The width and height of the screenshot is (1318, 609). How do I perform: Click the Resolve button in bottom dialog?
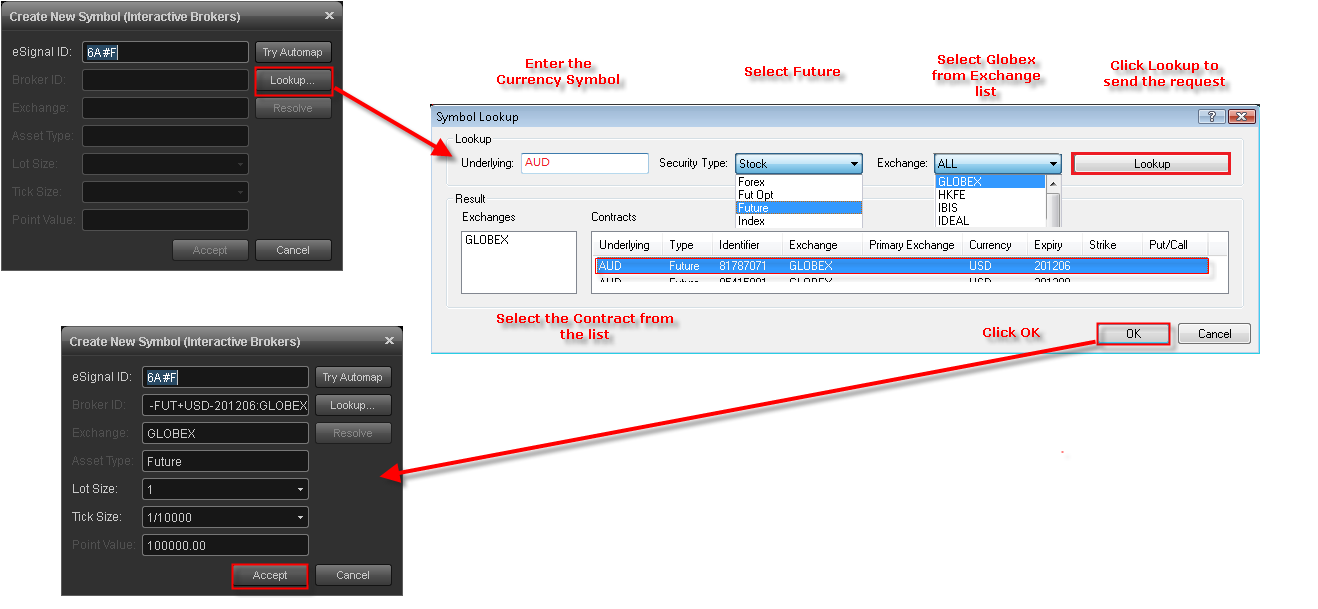tap(353, 433)
